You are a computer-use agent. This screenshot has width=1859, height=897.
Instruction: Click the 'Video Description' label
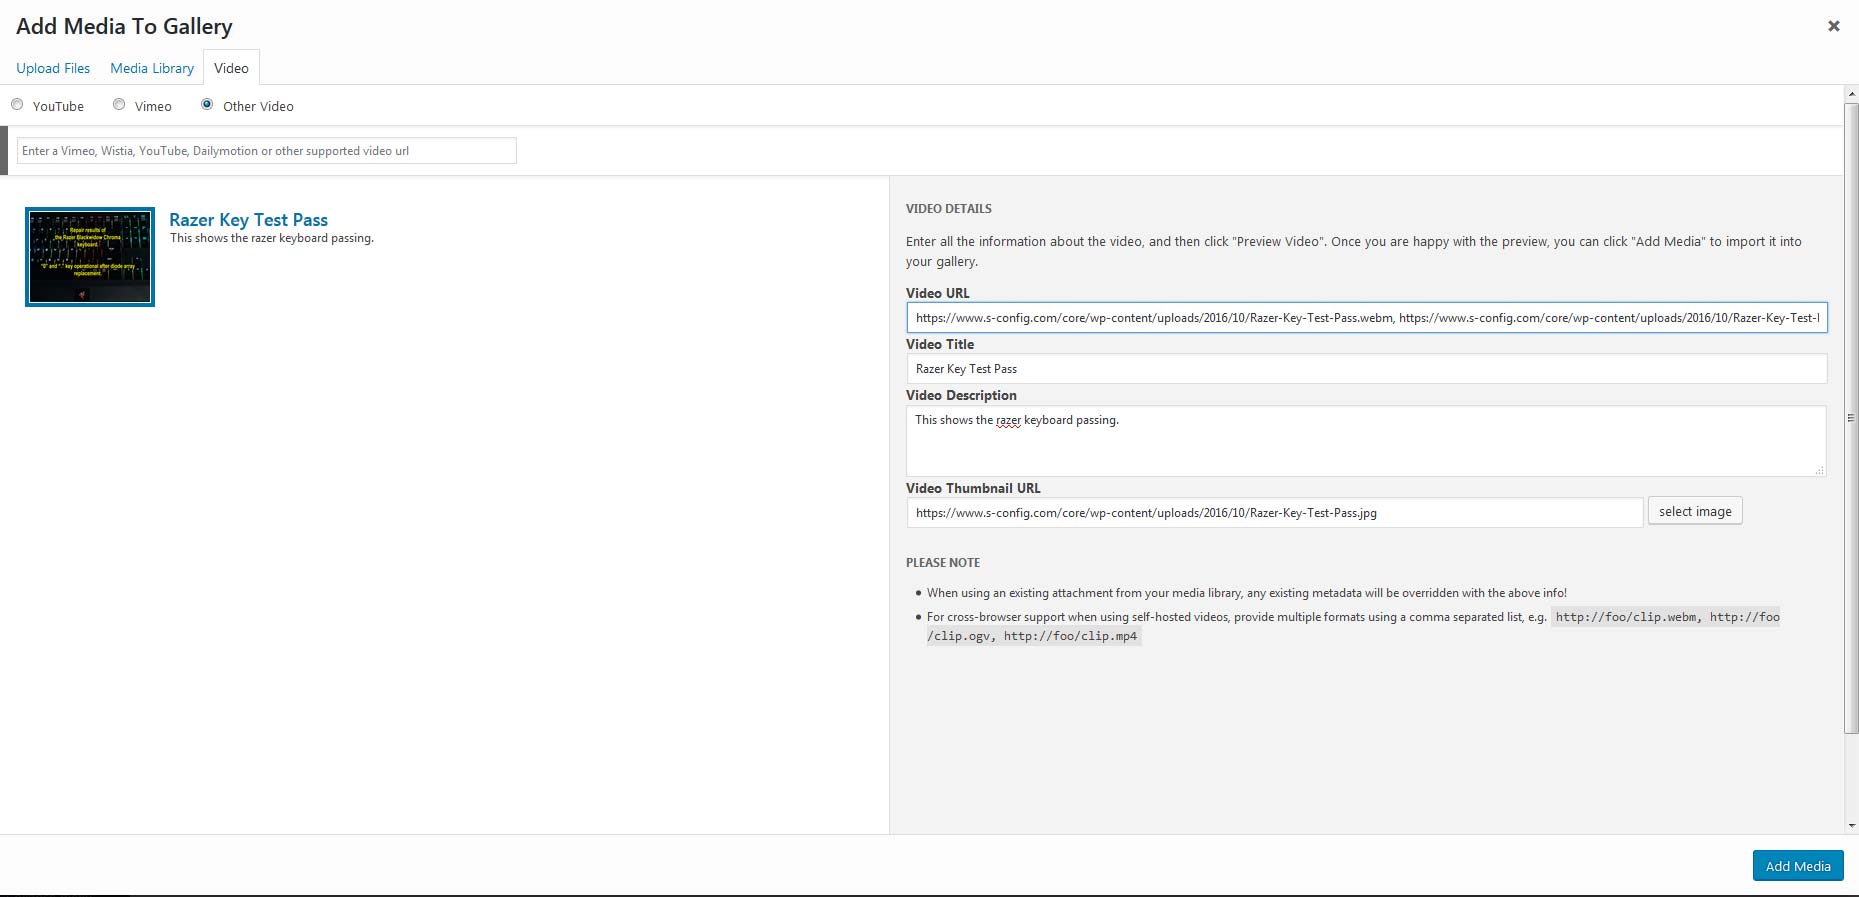tap(961, 395)
